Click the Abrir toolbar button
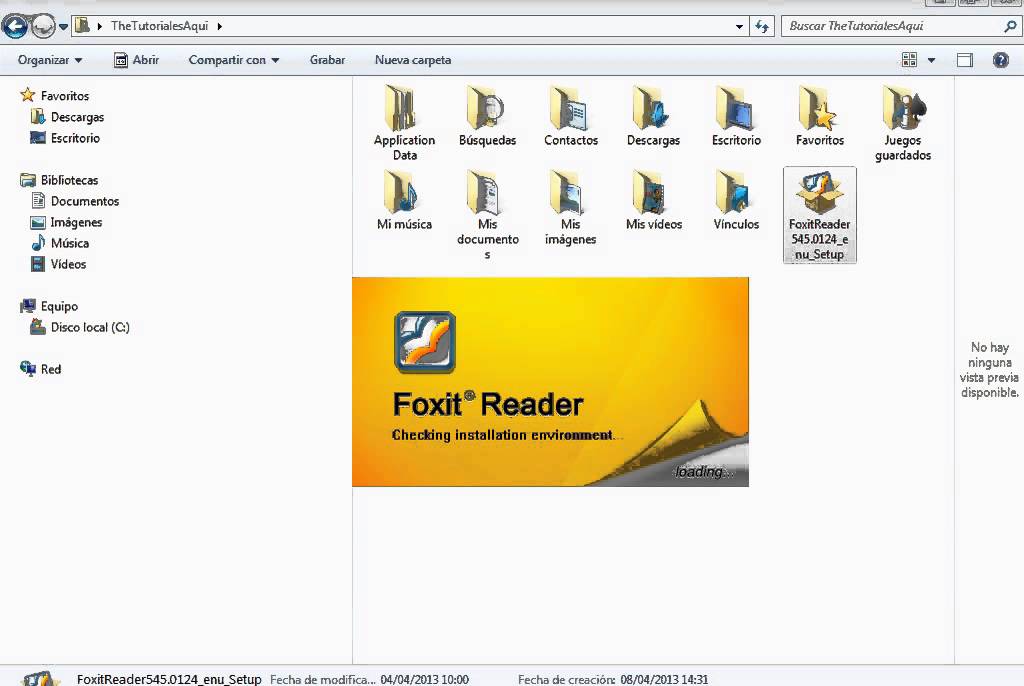The height and width of the screenshot is (686, 1024). click(136, 60)
